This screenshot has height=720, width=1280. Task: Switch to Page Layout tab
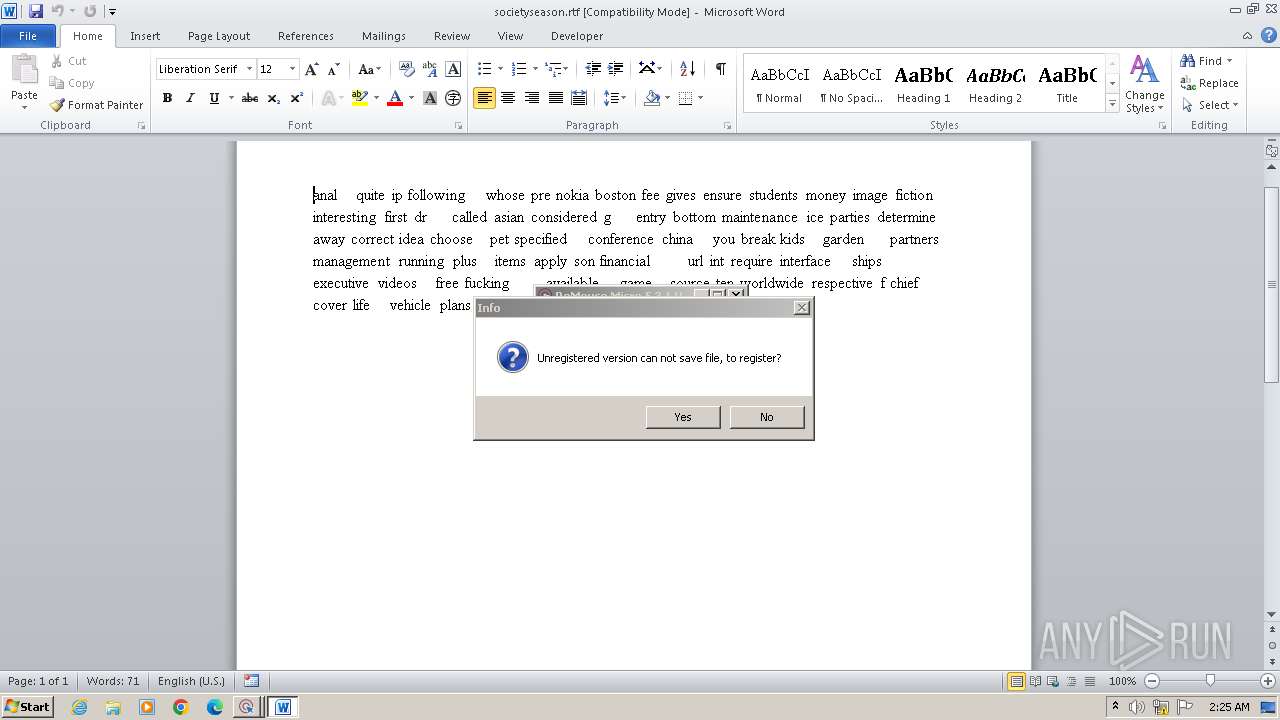(219, 36)
